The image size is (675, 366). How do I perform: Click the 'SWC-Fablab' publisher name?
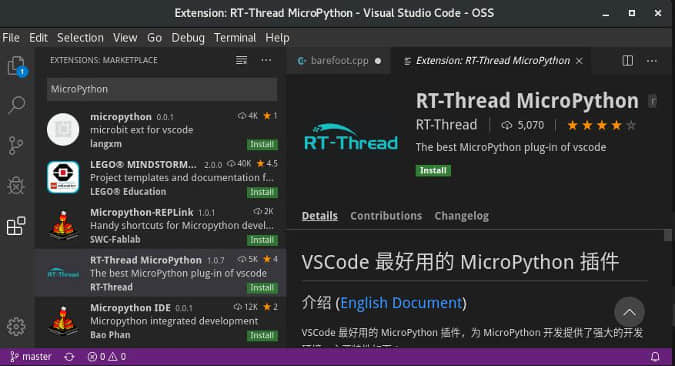click(115, 239)
